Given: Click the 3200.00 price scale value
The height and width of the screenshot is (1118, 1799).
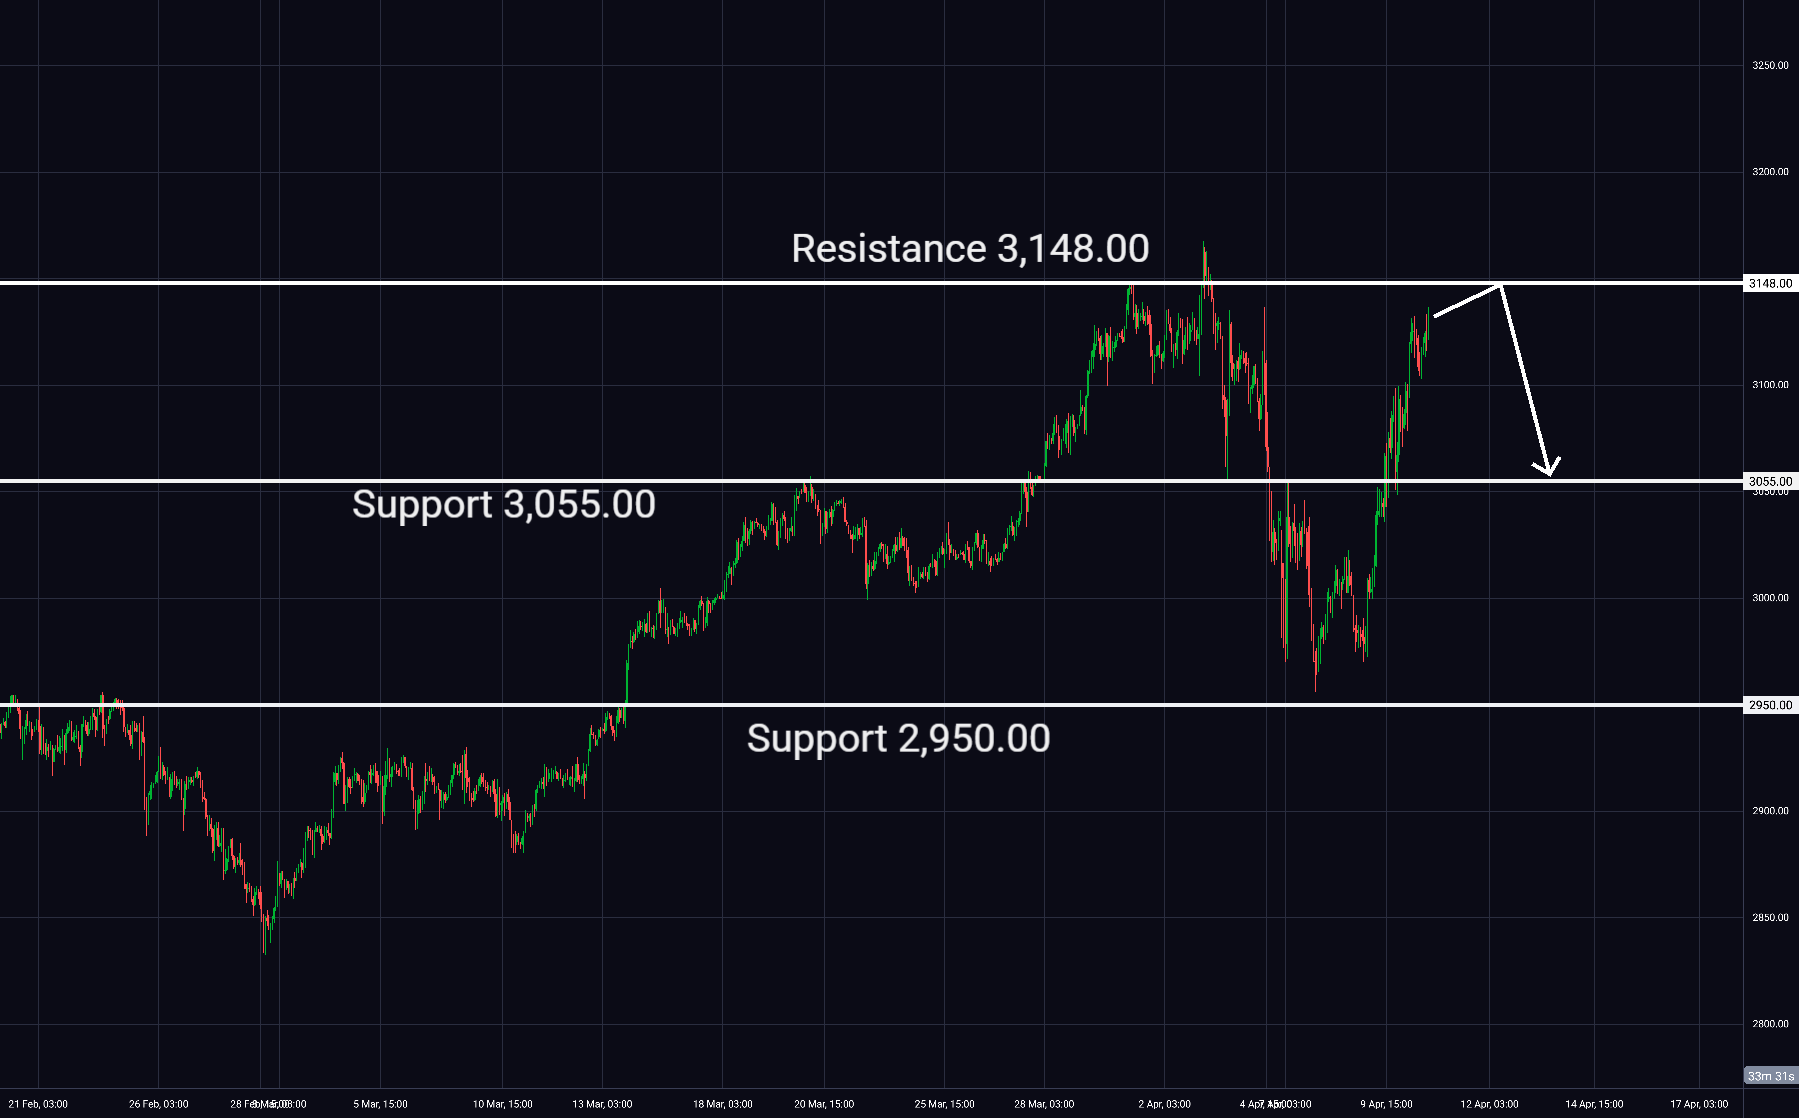Looking at the screenshot, I should [1770, 172].
